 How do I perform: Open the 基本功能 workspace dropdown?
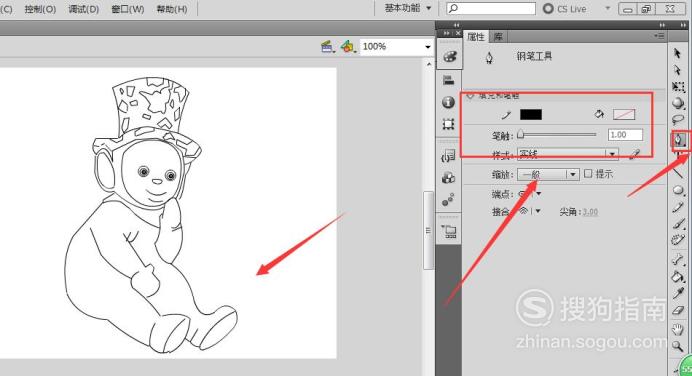(407, 8)
